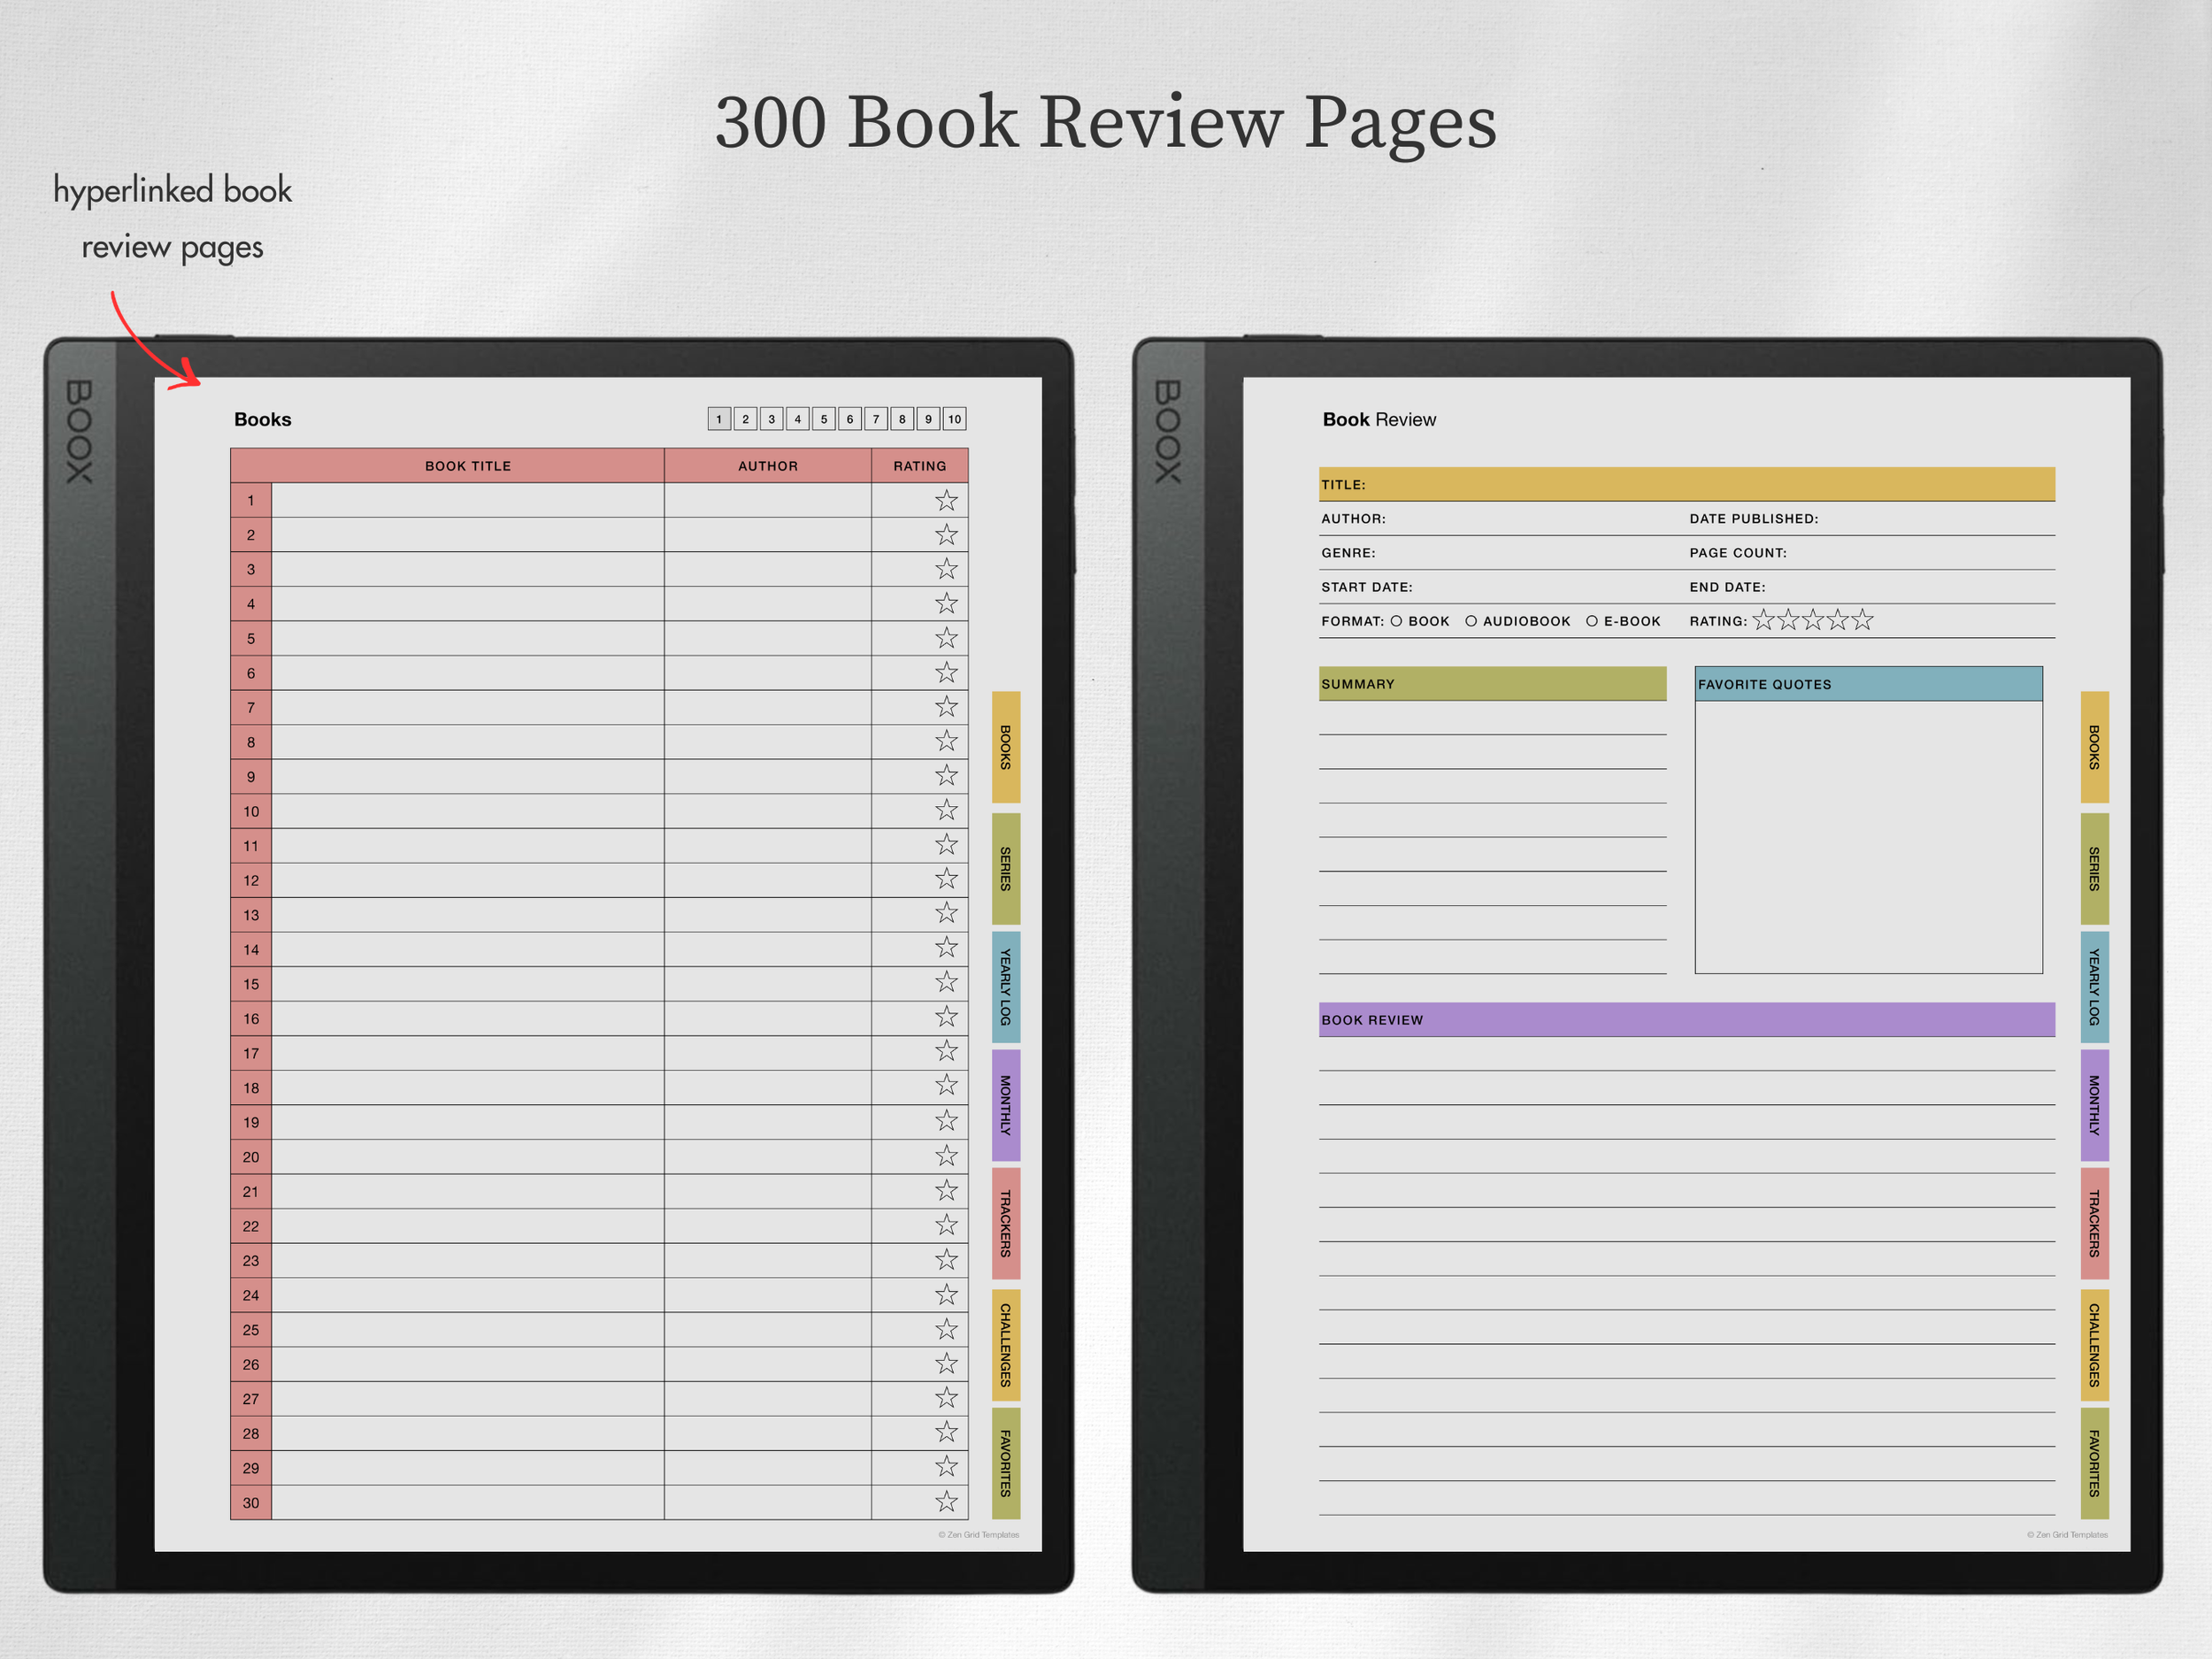Go to Books index page 7
The image size is (2212, 1659).
click(x=876, y=419)
